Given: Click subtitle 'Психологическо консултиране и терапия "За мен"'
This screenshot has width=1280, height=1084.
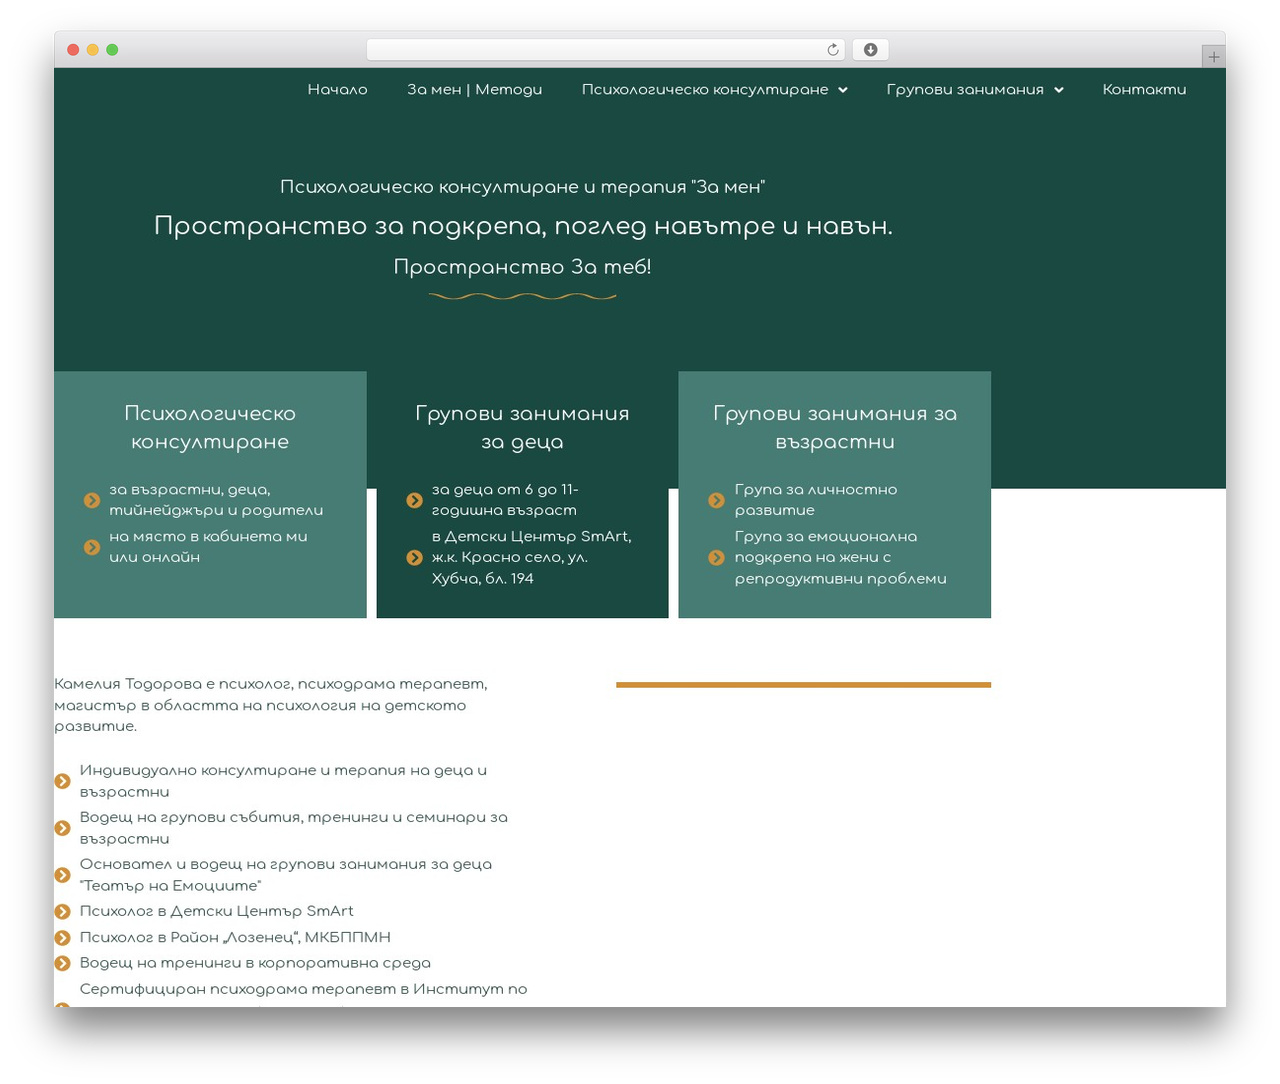Looking at the screenshot, I should tap(522, 187).
